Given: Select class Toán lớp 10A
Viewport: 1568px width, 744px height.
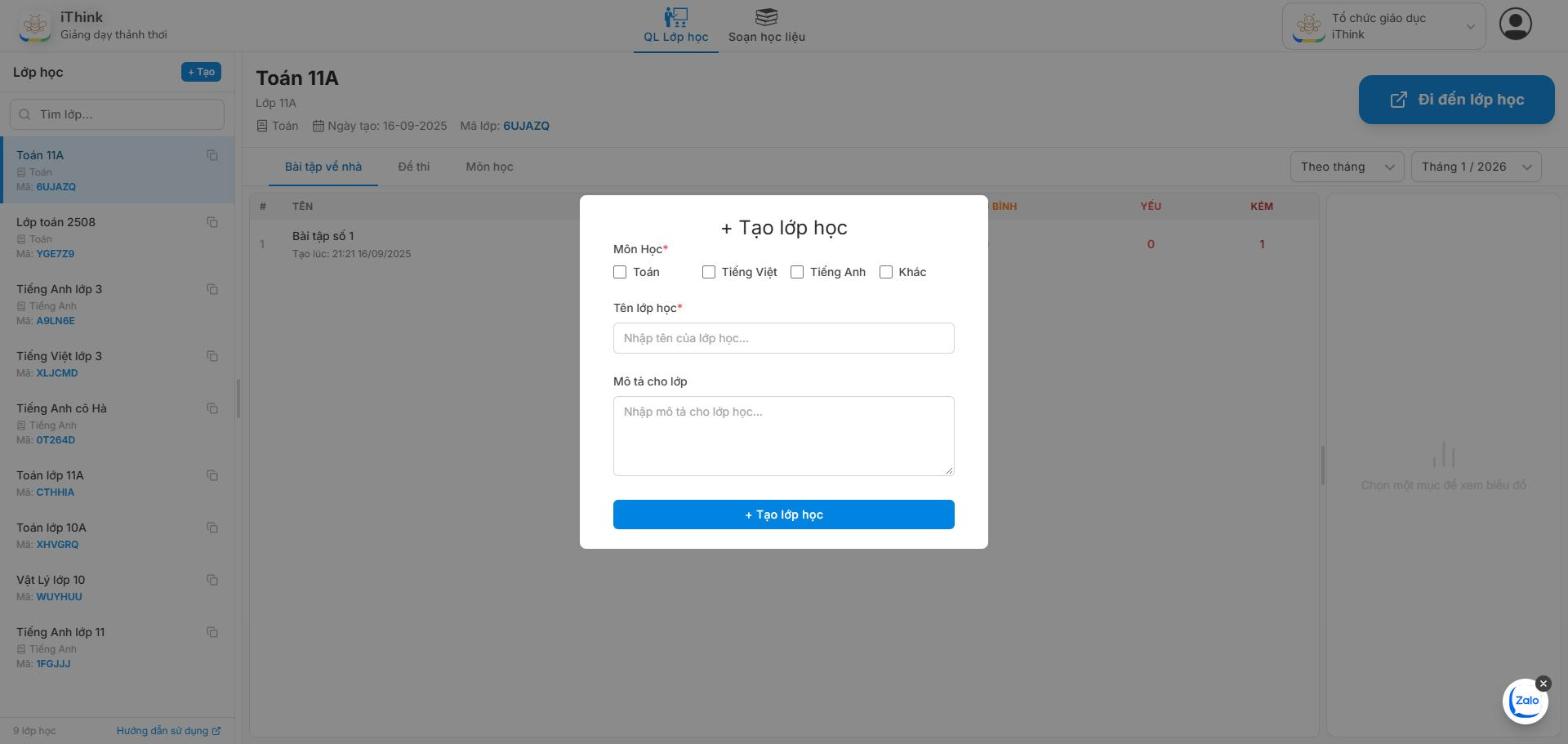Looking at the screenshot, I should coord(117,535).
